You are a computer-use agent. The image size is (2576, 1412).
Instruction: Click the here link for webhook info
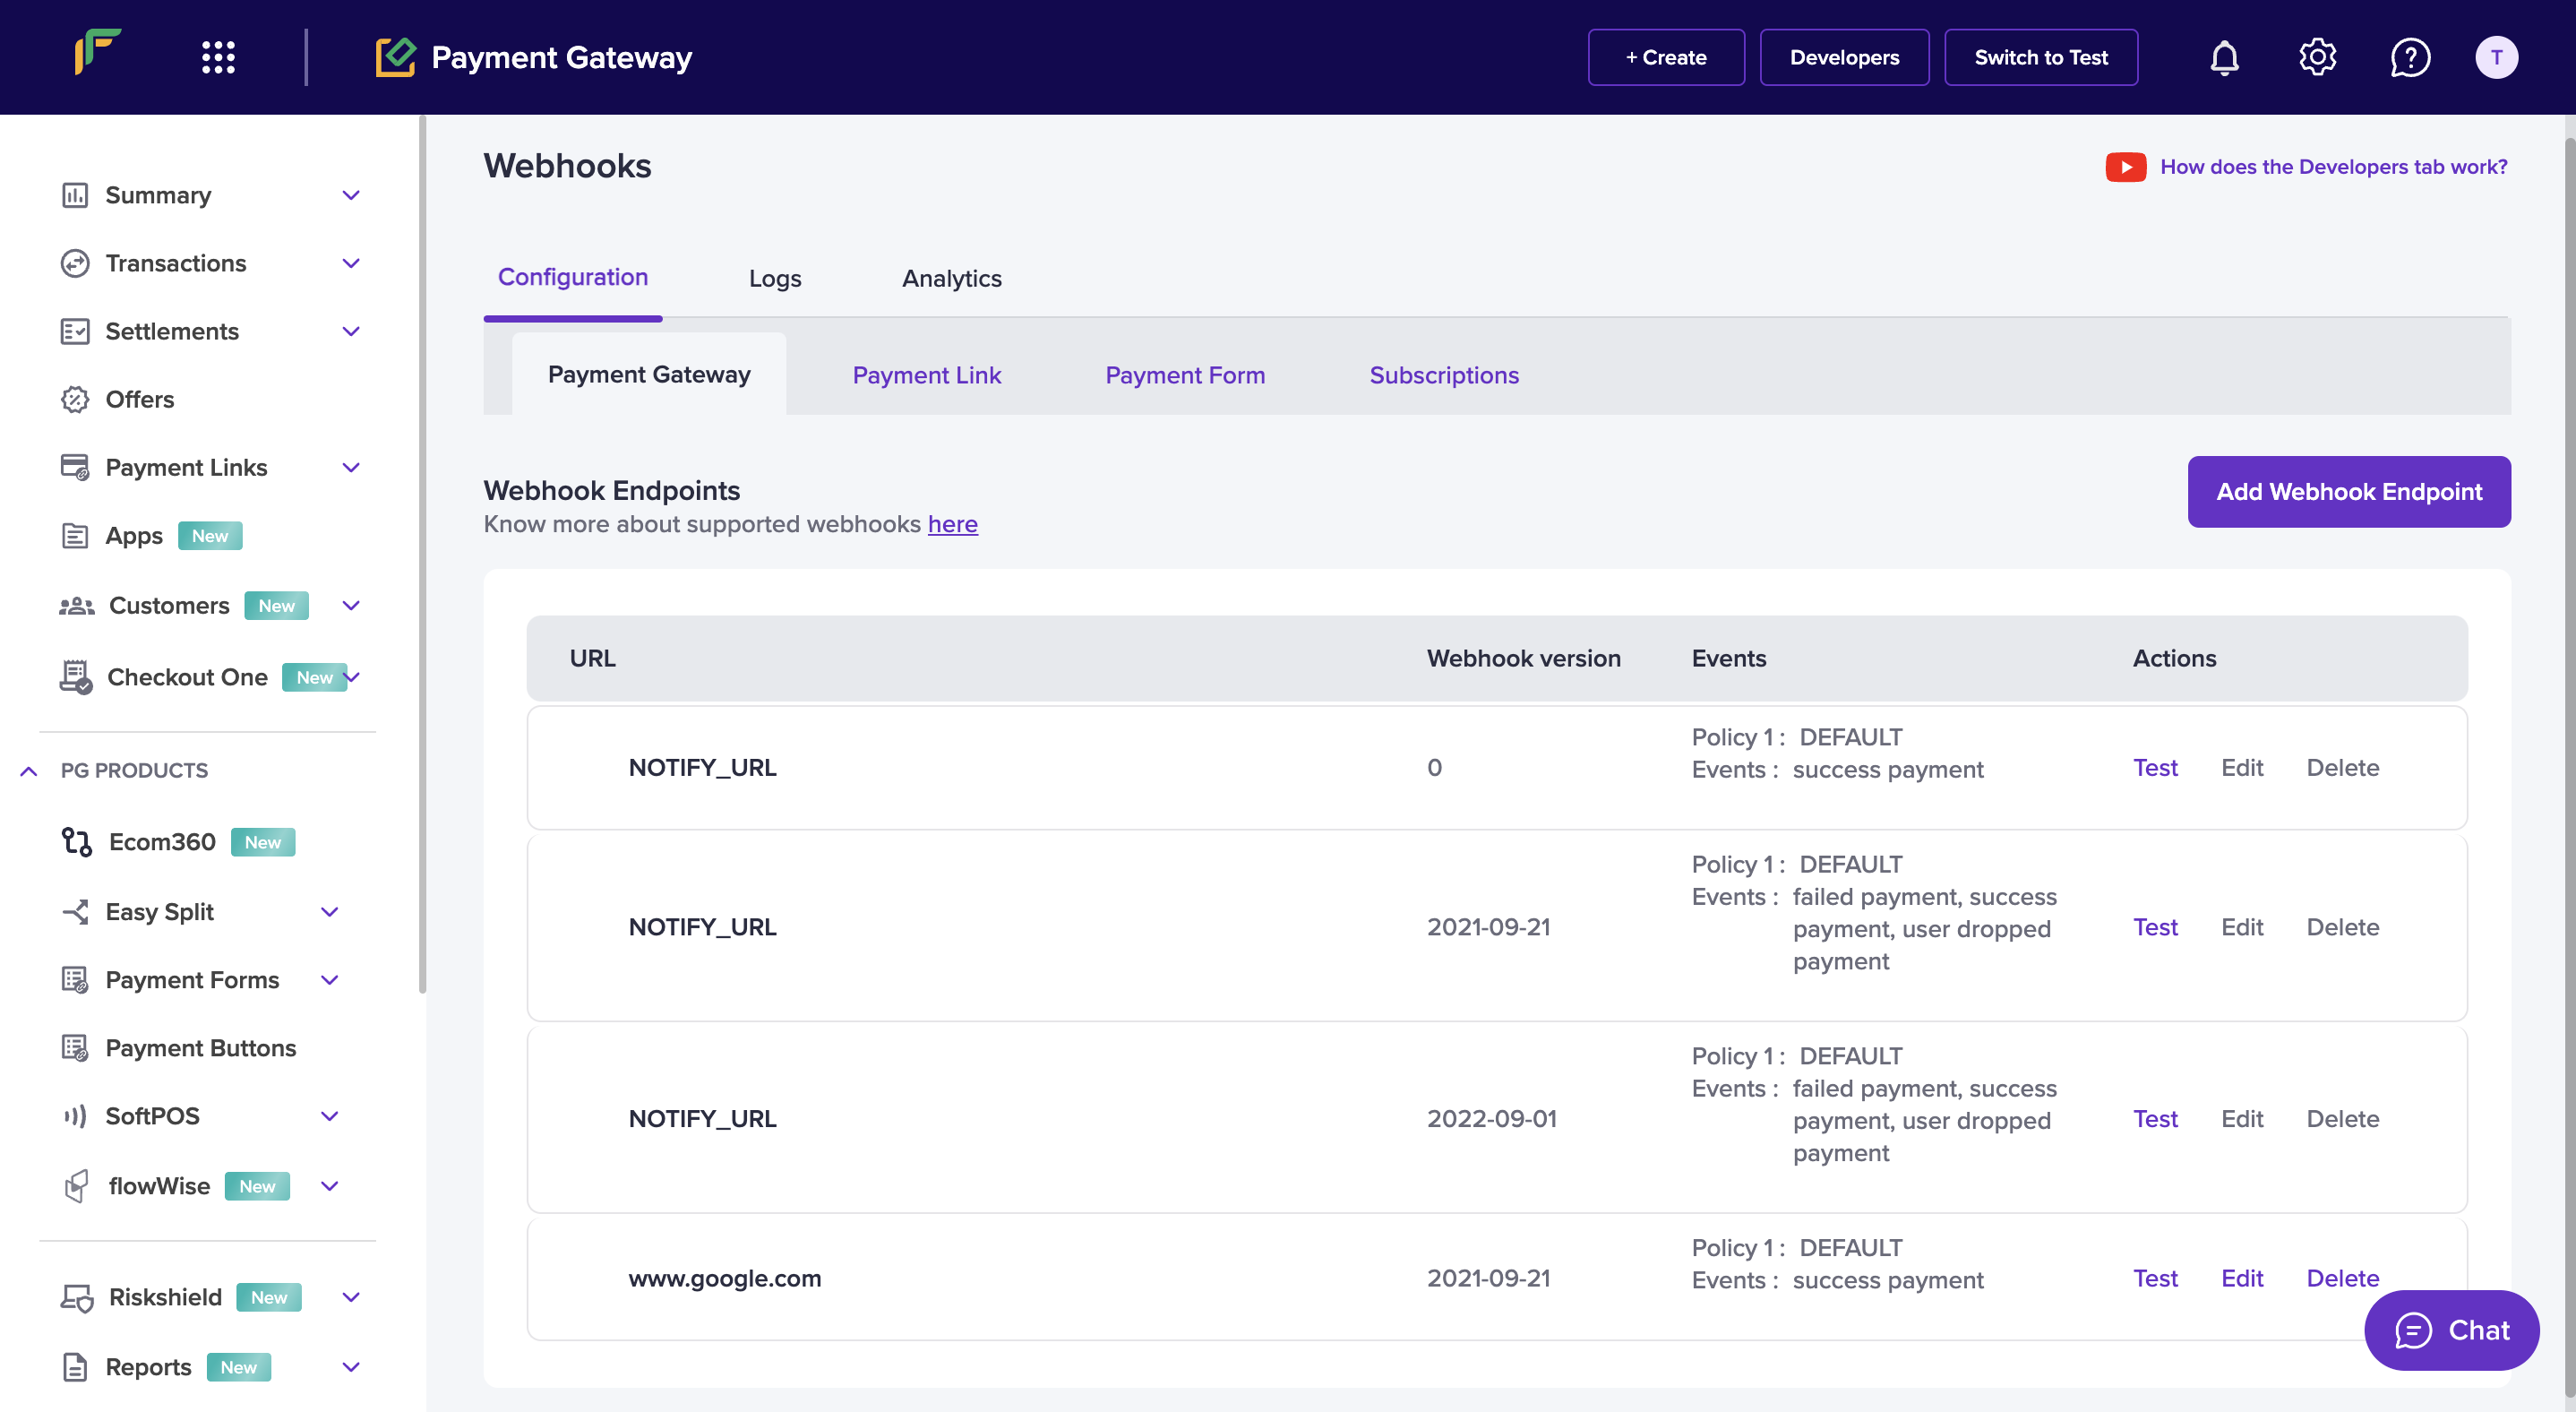tap(952, 521)
